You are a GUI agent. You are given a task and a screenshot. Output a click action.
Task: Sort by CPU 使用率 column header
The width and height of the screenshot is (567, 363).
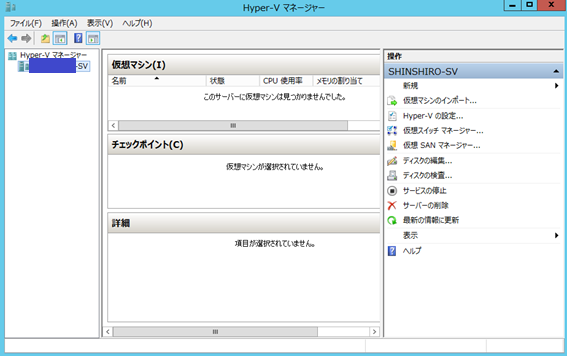point(286,81)
